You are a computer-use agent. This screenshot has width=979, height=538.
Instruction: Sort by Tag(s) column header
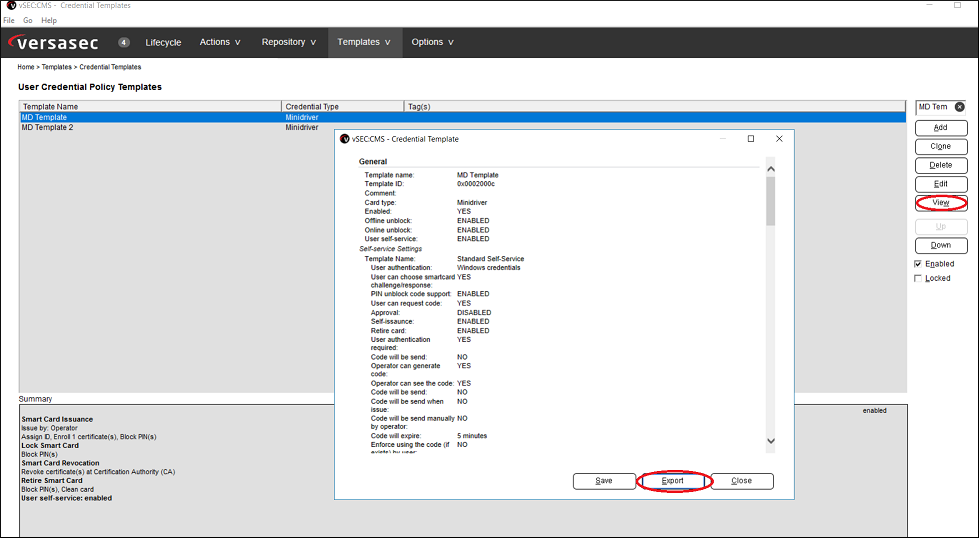tap(654, 107)
